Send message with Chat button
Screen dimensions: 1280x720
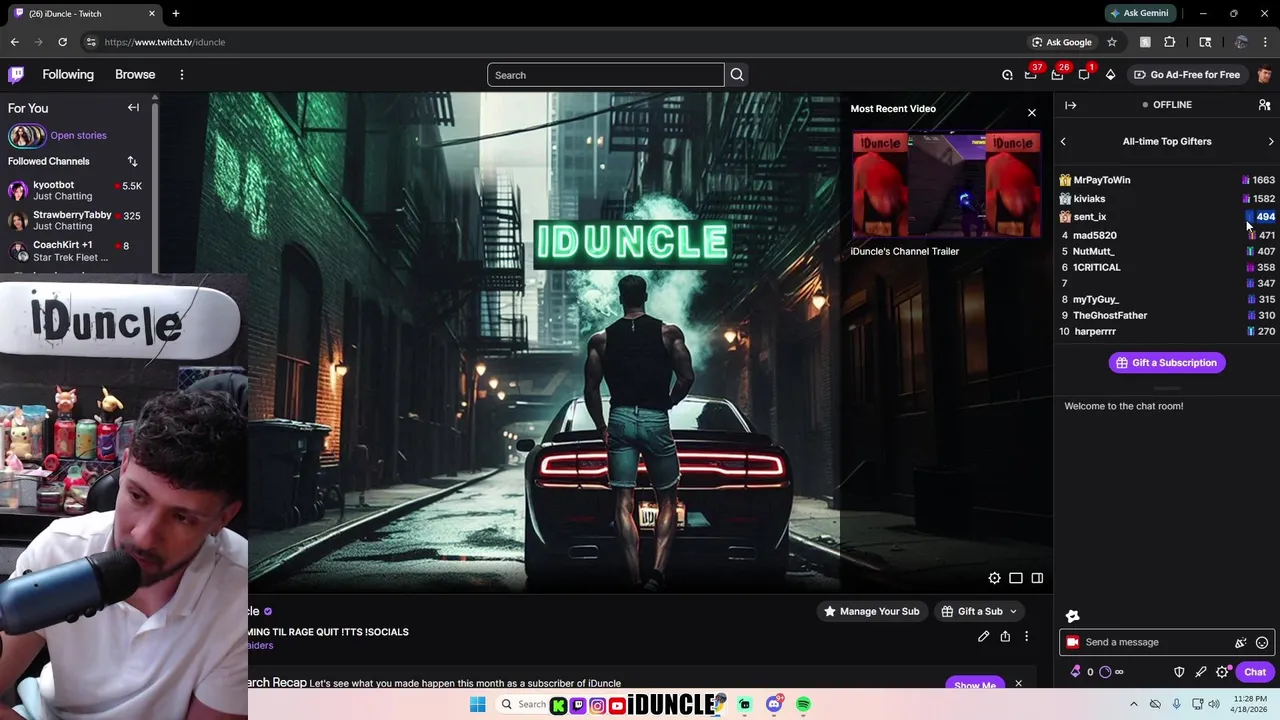(x=1255, y=672)
